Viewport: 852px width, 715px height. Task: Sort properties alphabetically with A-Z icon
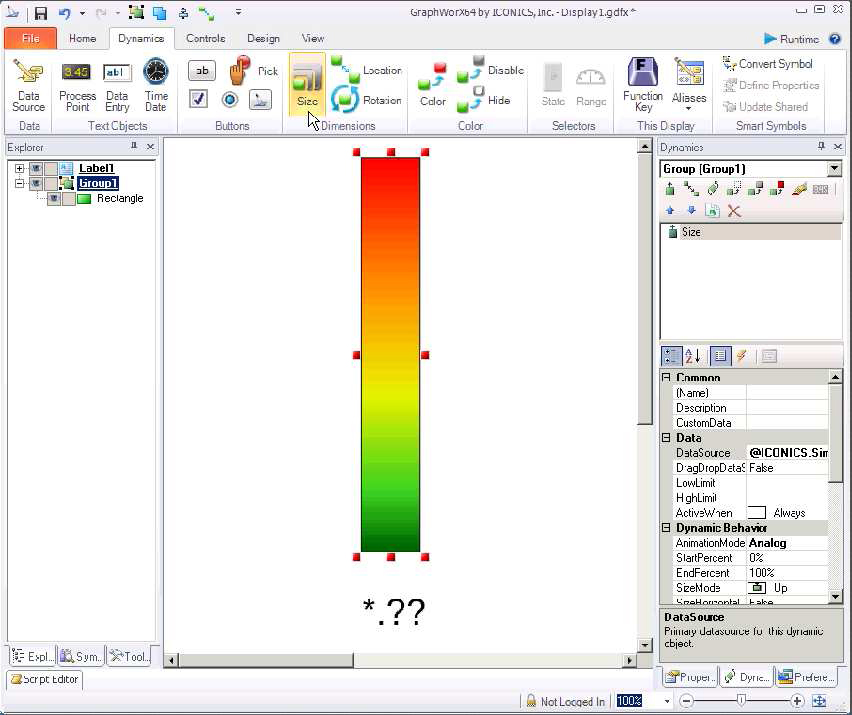click(692, 356)
